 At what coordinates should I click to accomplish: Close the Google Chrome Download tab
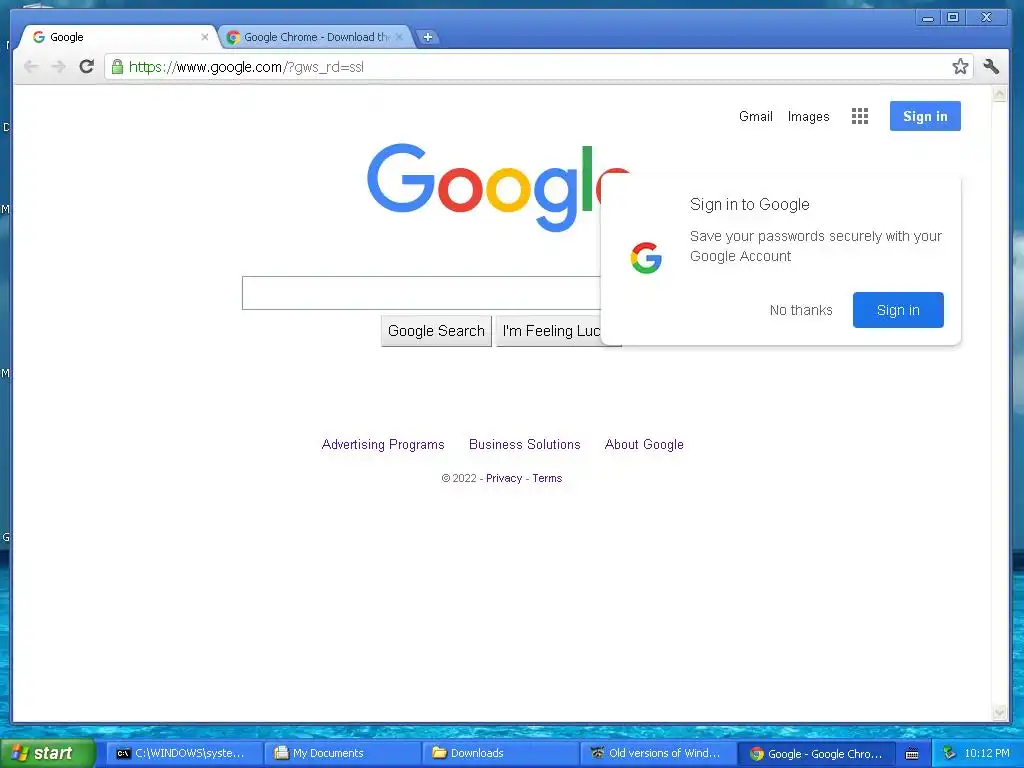click(399, 37)
